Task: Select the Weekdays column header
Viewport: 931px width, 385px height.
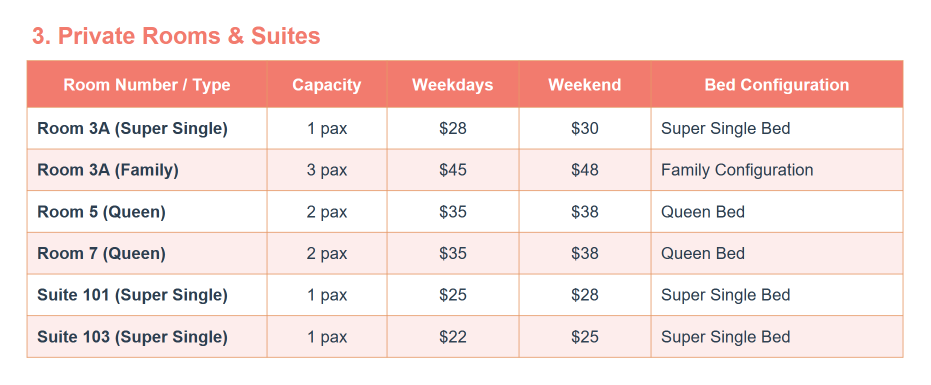Action: click(452, 84)
